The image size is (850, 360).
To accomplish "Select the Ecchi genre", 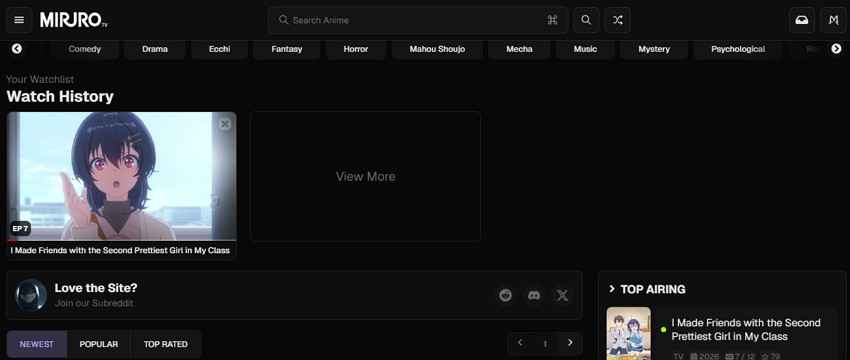I will tap(220, 49).
